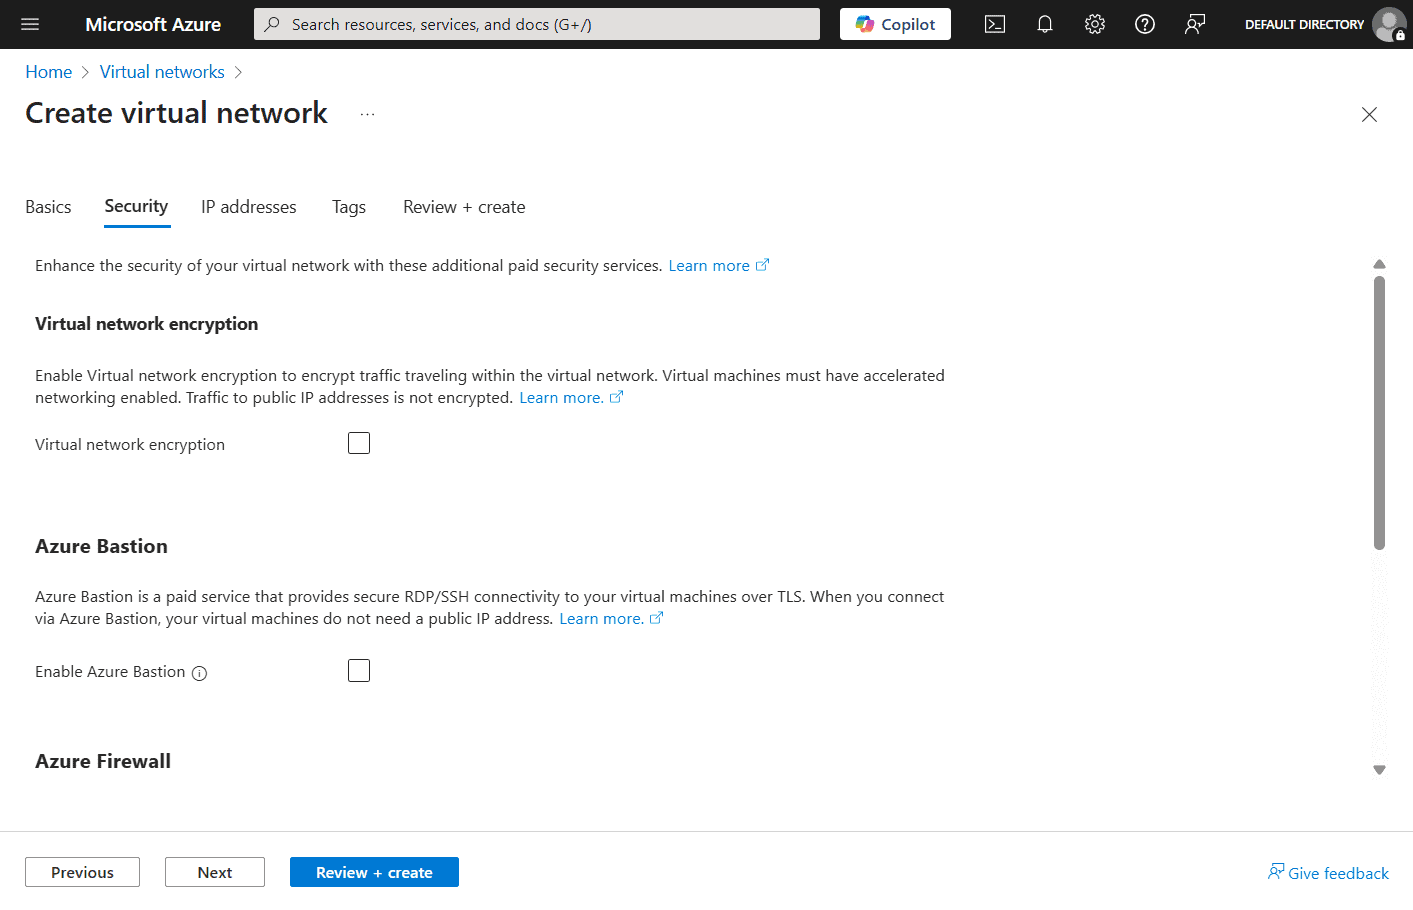Viewport: 1413px width, 910px height.
Task: Check the Enable Azure Bastion box
Action: (359, 670)
